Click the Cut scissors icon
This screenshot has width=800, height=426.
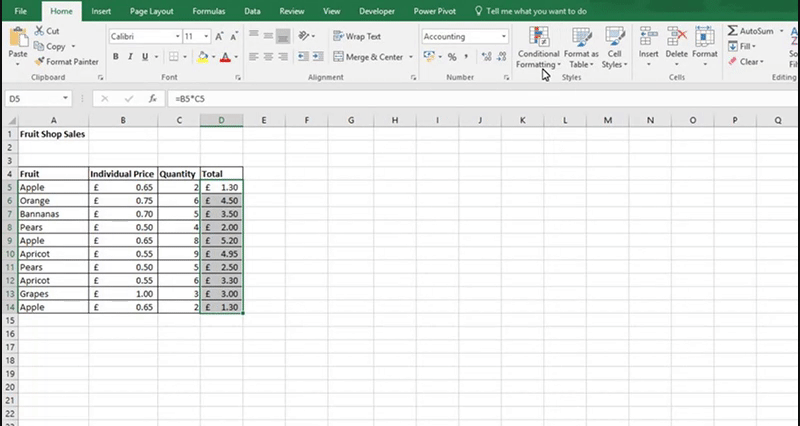click(38, 32)
